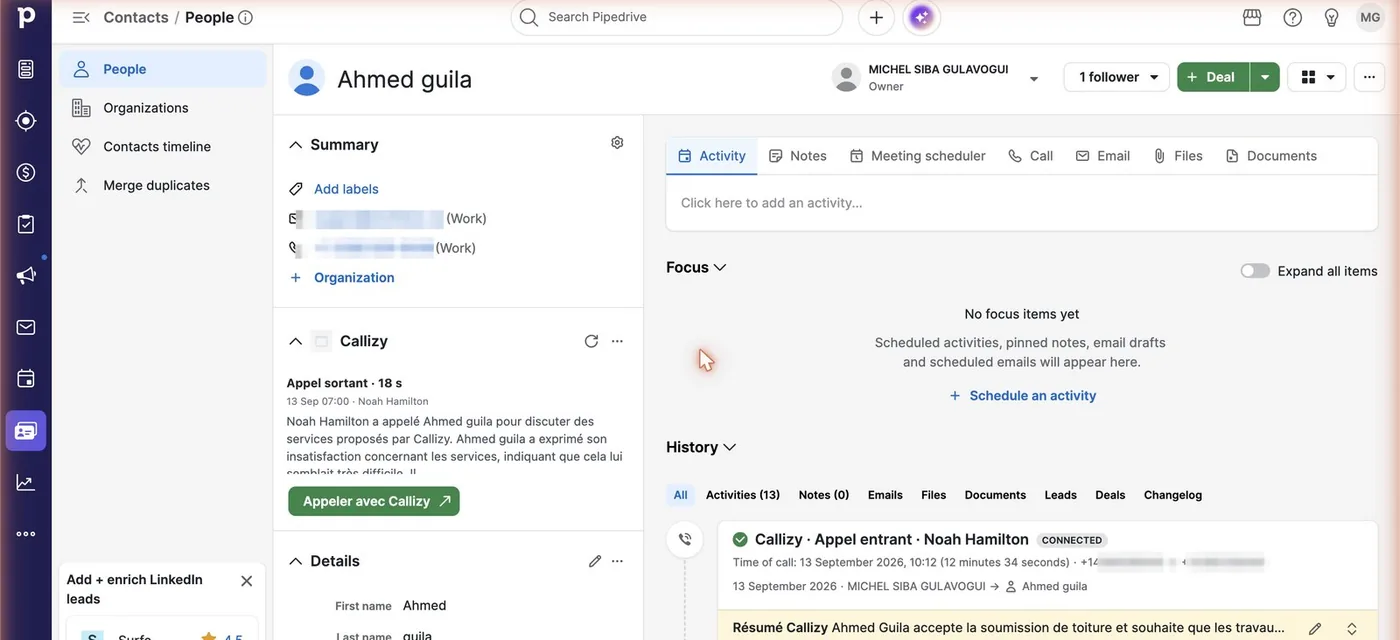Collapse the History section
1400x640 pixels.
[730, 447]
